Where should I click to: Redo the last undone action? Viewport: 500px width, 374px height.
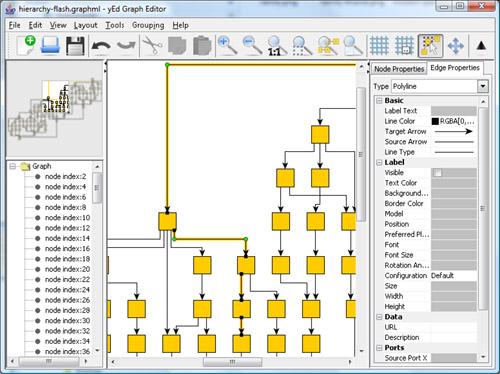126,46
